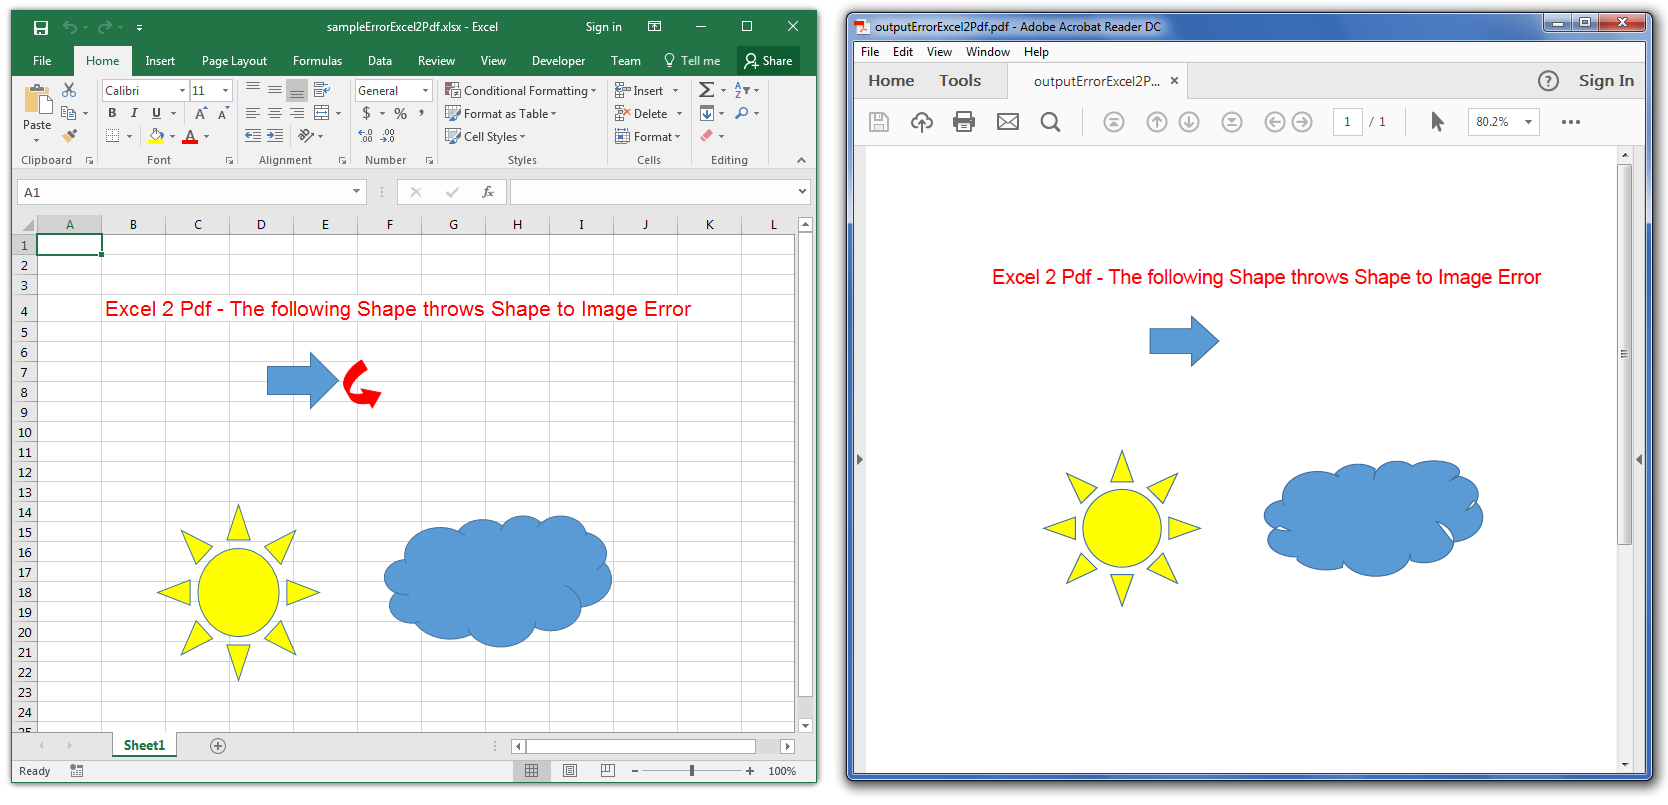The height and width of the screenshot is (805, 1668).
Task: Expand the General number format dropdown
Action: tap(425, 90)
